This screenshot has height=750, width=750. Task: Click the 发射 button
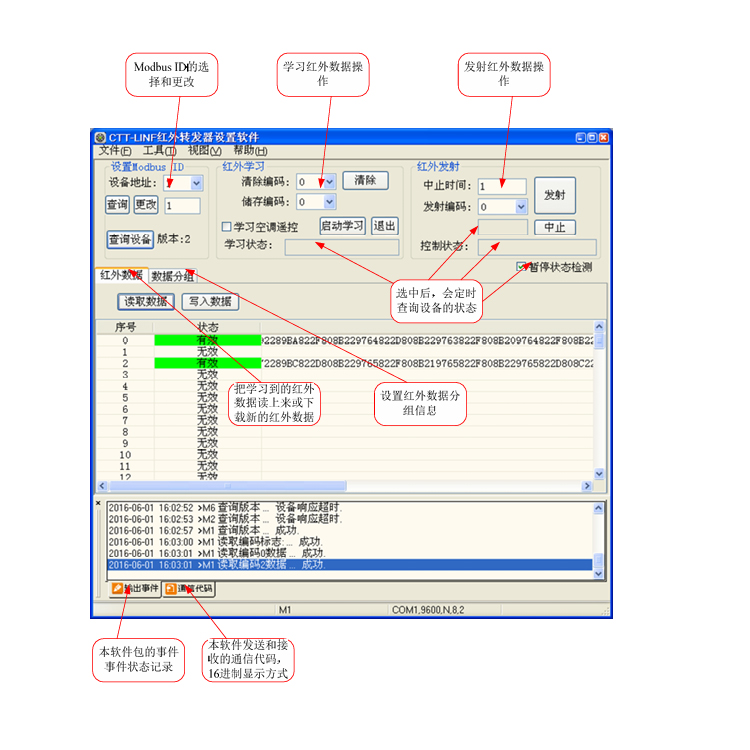click(x=554, y=195)
